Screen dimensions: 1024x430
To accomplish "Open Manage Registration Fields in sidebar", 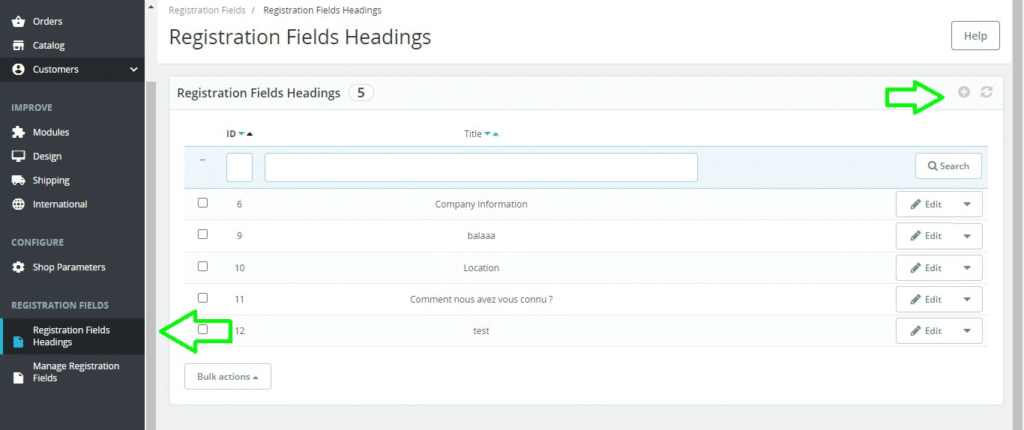I will 75,372.
